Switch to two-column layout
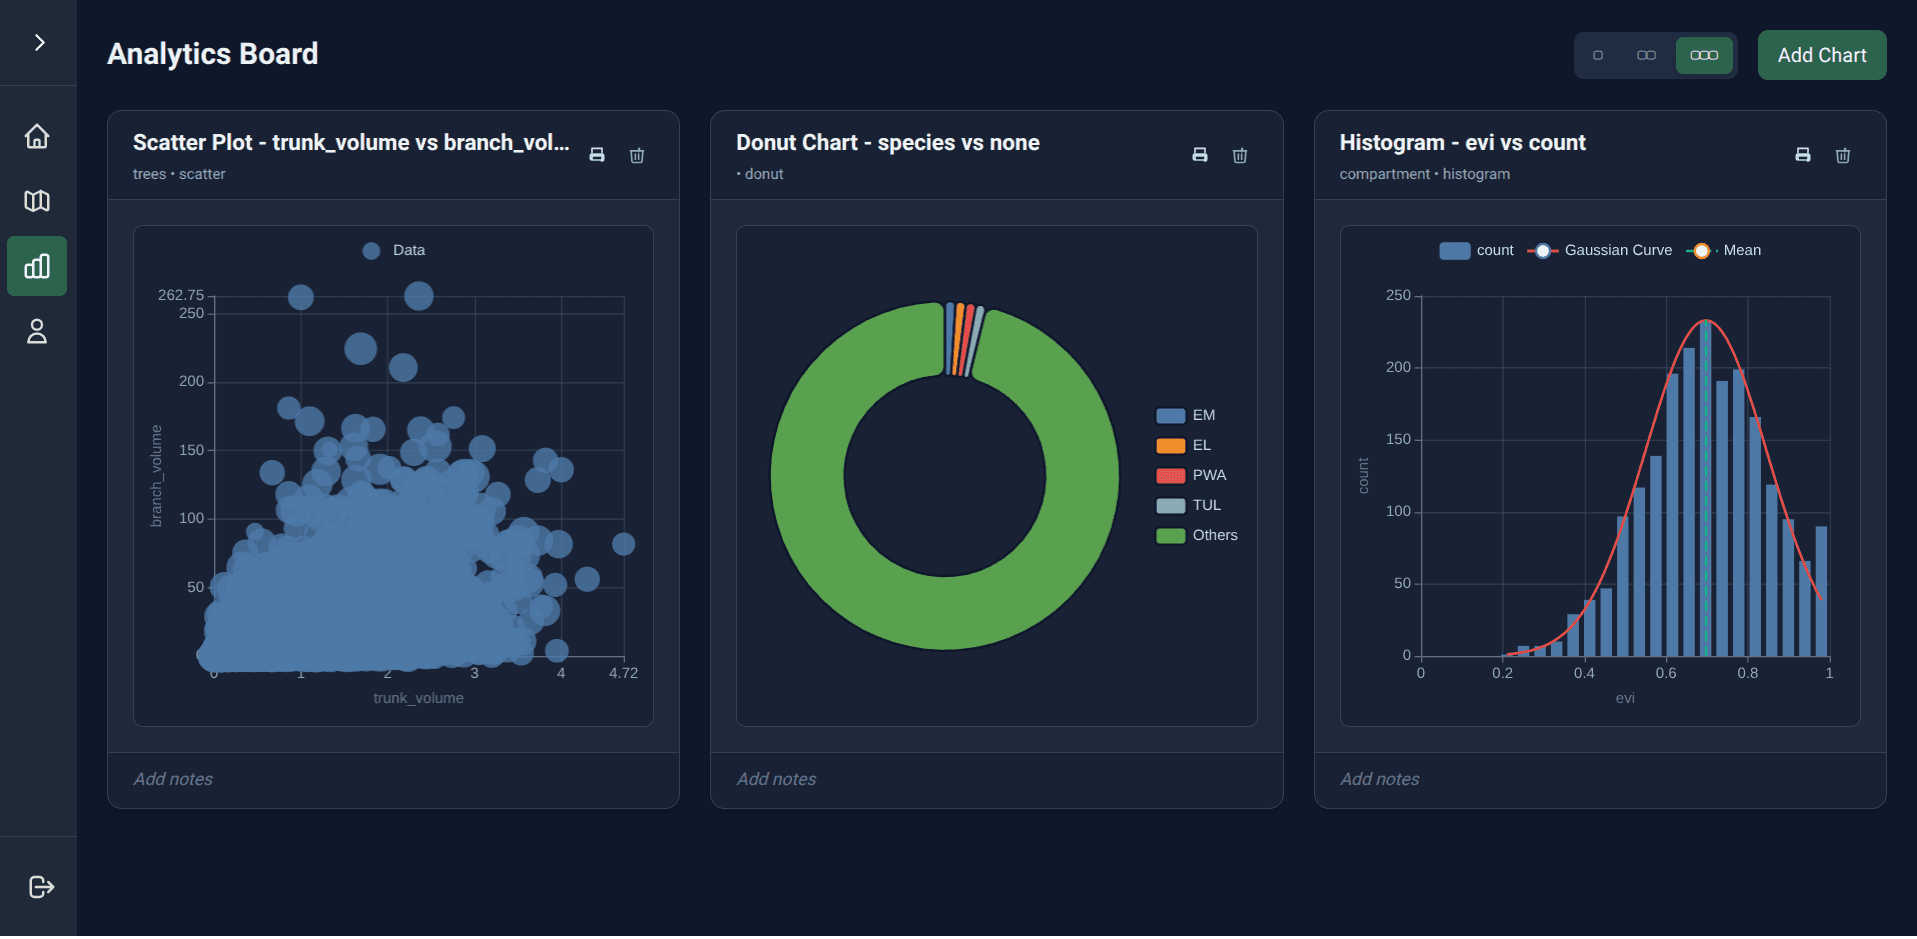1917x939 pixels. (1646, 55)
